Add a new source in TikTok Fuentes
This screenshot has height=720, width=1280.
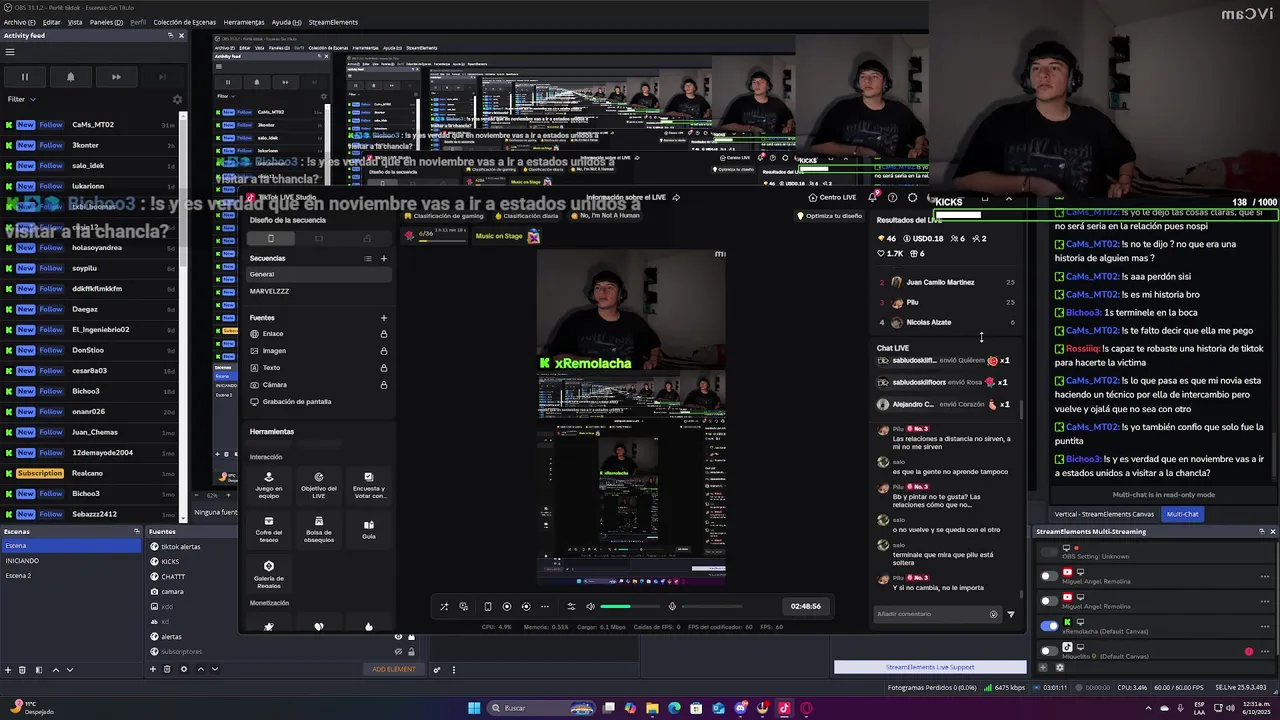383,318
